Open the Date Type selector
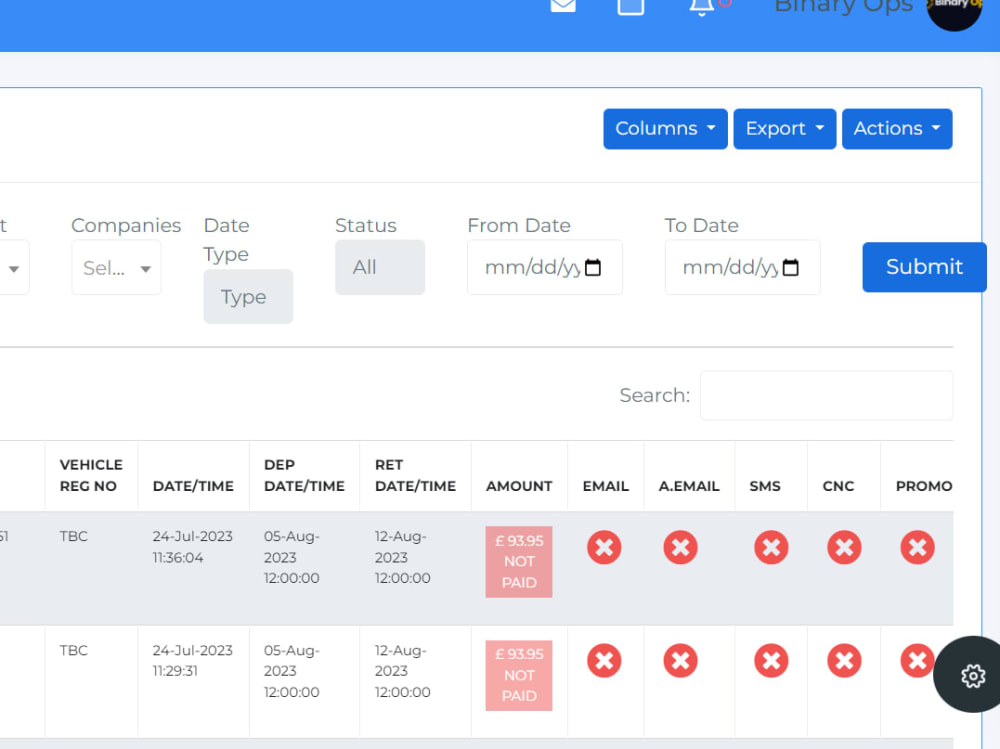The height and width of the screenshot is (749, 1000). tap(248, 297)
